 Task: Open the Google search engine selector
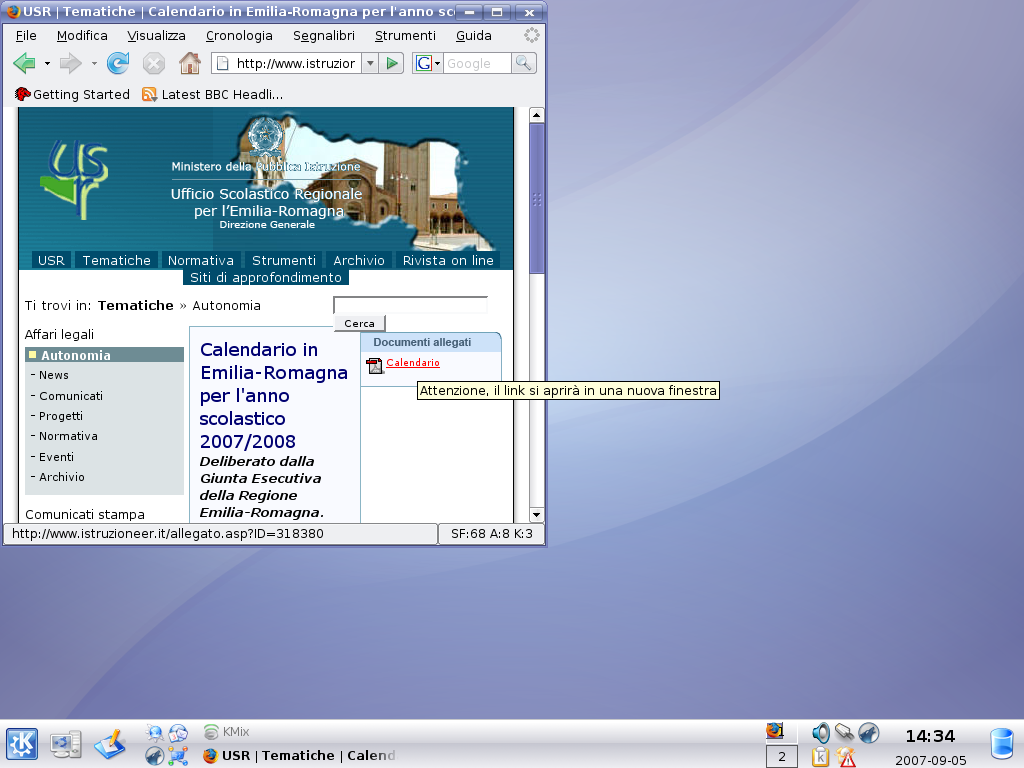pos(428,63)
